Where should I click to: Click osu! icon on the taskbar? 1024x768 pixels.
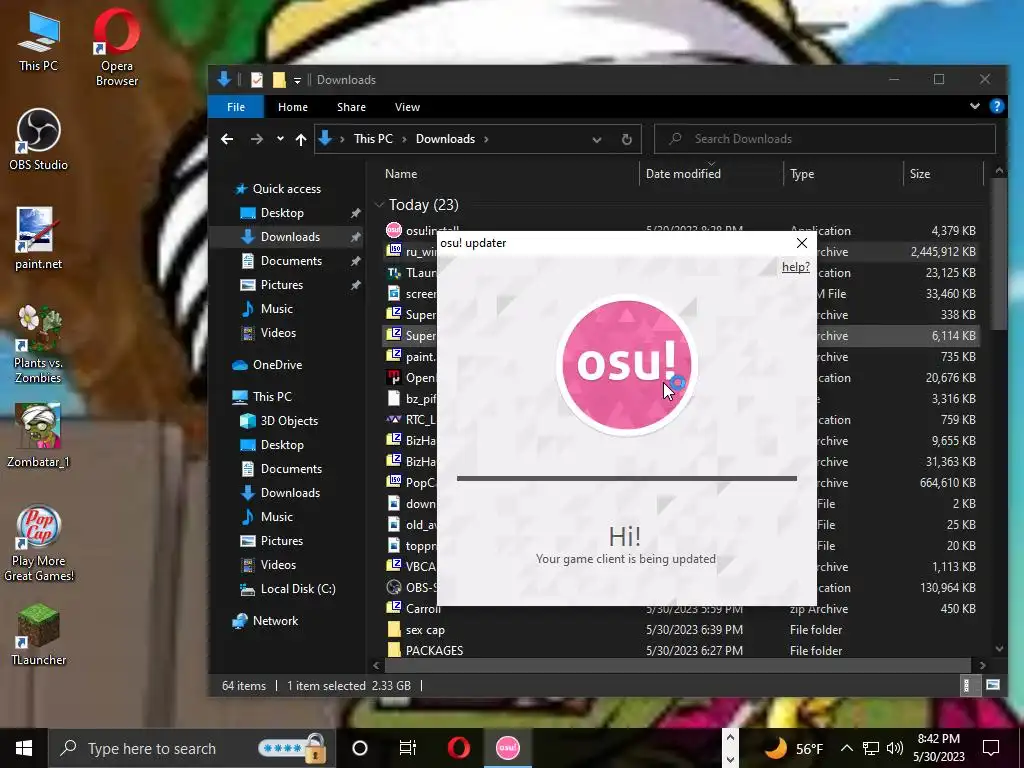(507, 748)
